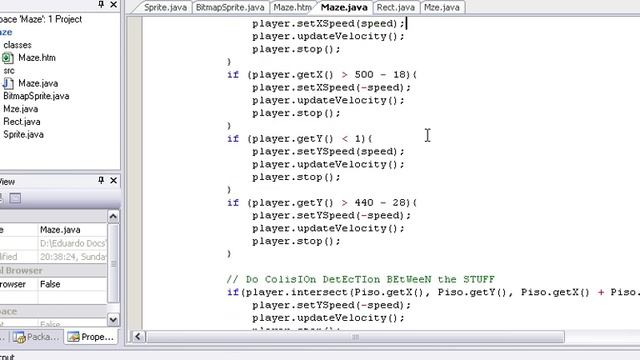Switch to the Rect.java tab
Screen dimensions: 640x360
coord(395,7)
